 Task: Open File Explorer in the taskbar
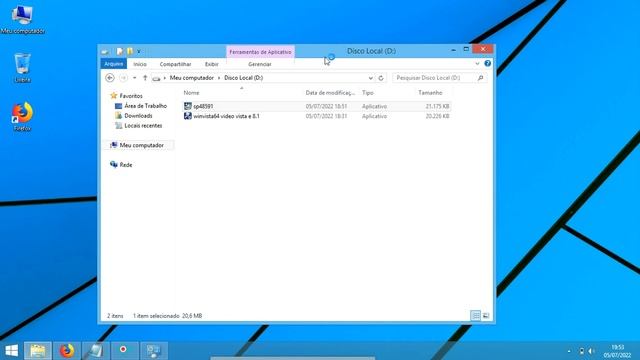click(38, 351)
